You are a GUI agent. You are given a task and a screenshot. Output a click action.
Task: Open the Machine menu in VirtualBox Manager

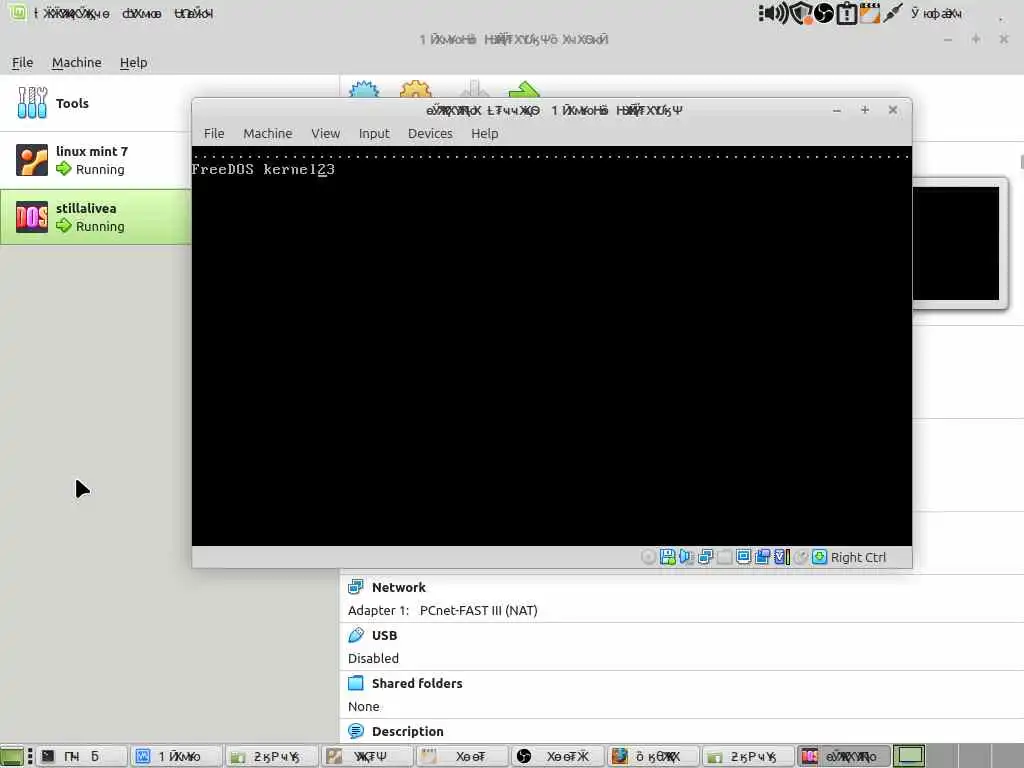(76, 63)
